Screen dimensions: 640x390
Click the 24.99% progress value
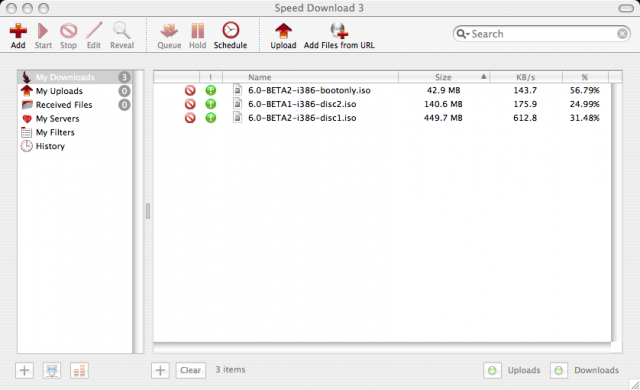(x=584, y=104)
